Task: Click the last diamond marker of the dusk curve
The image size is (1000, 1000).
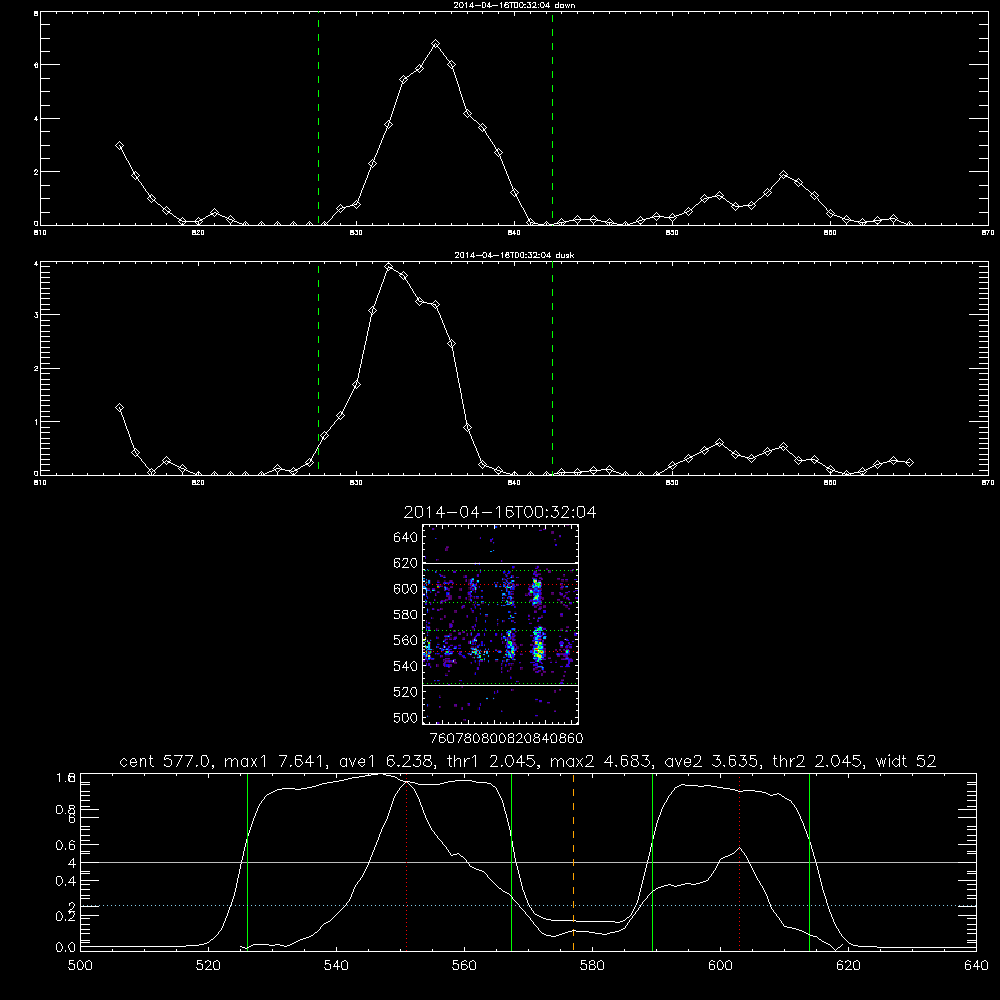Action: pos(909,462)
